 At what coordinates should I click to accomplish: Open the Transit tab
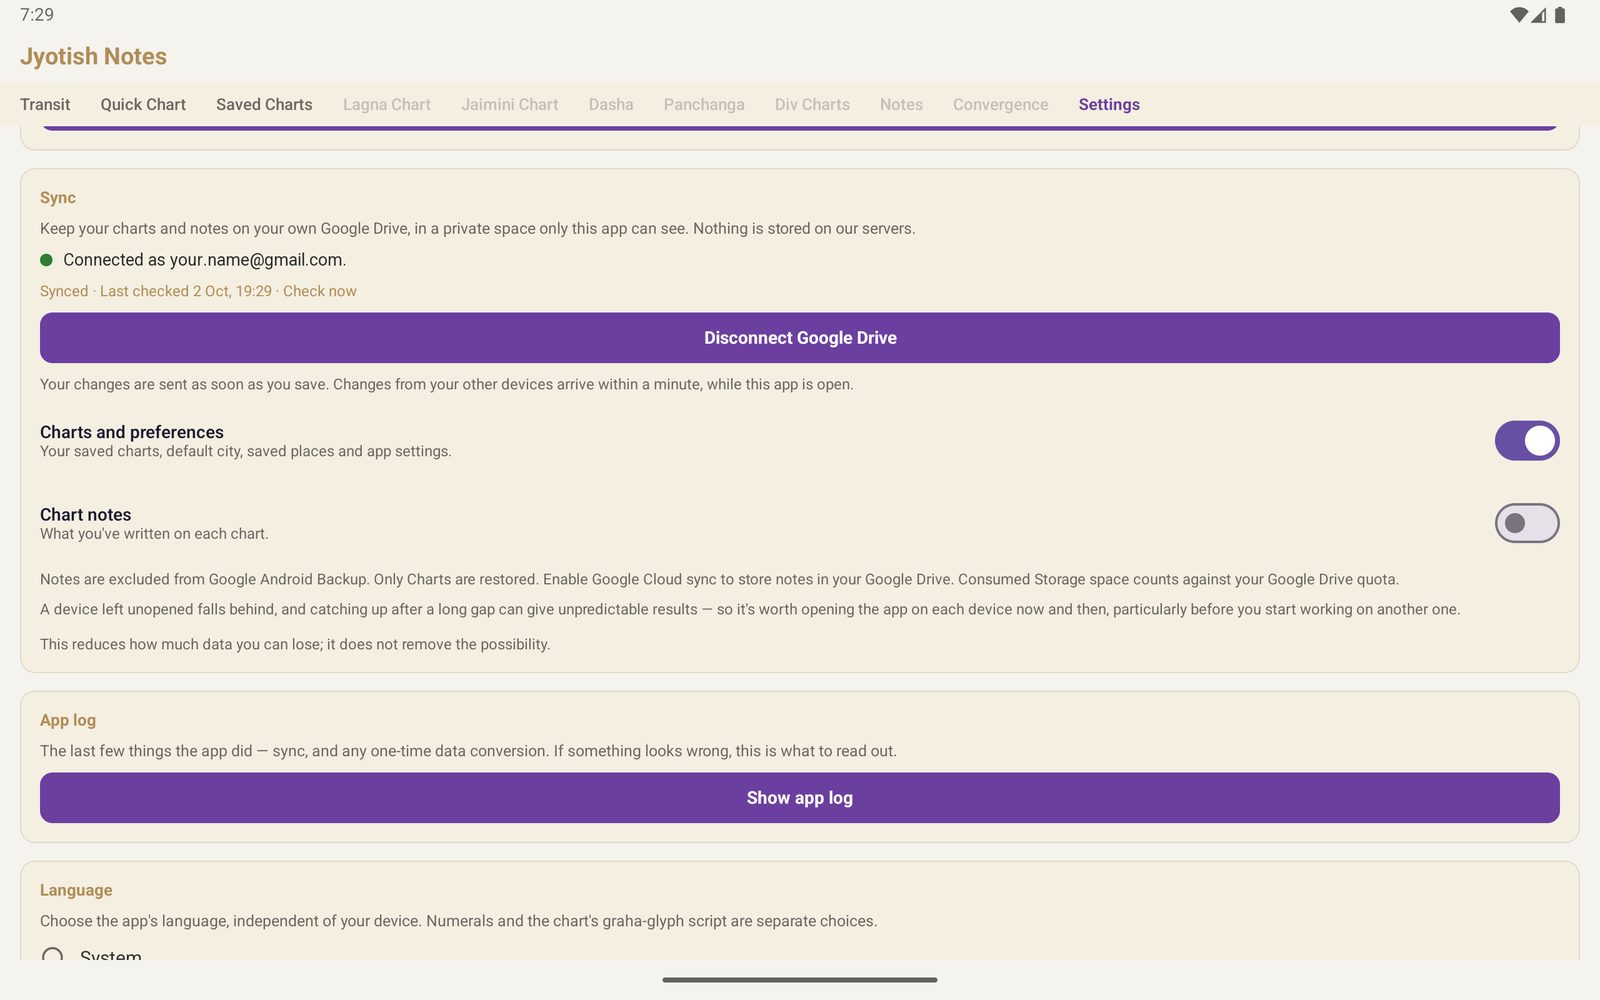click(45, 104)
